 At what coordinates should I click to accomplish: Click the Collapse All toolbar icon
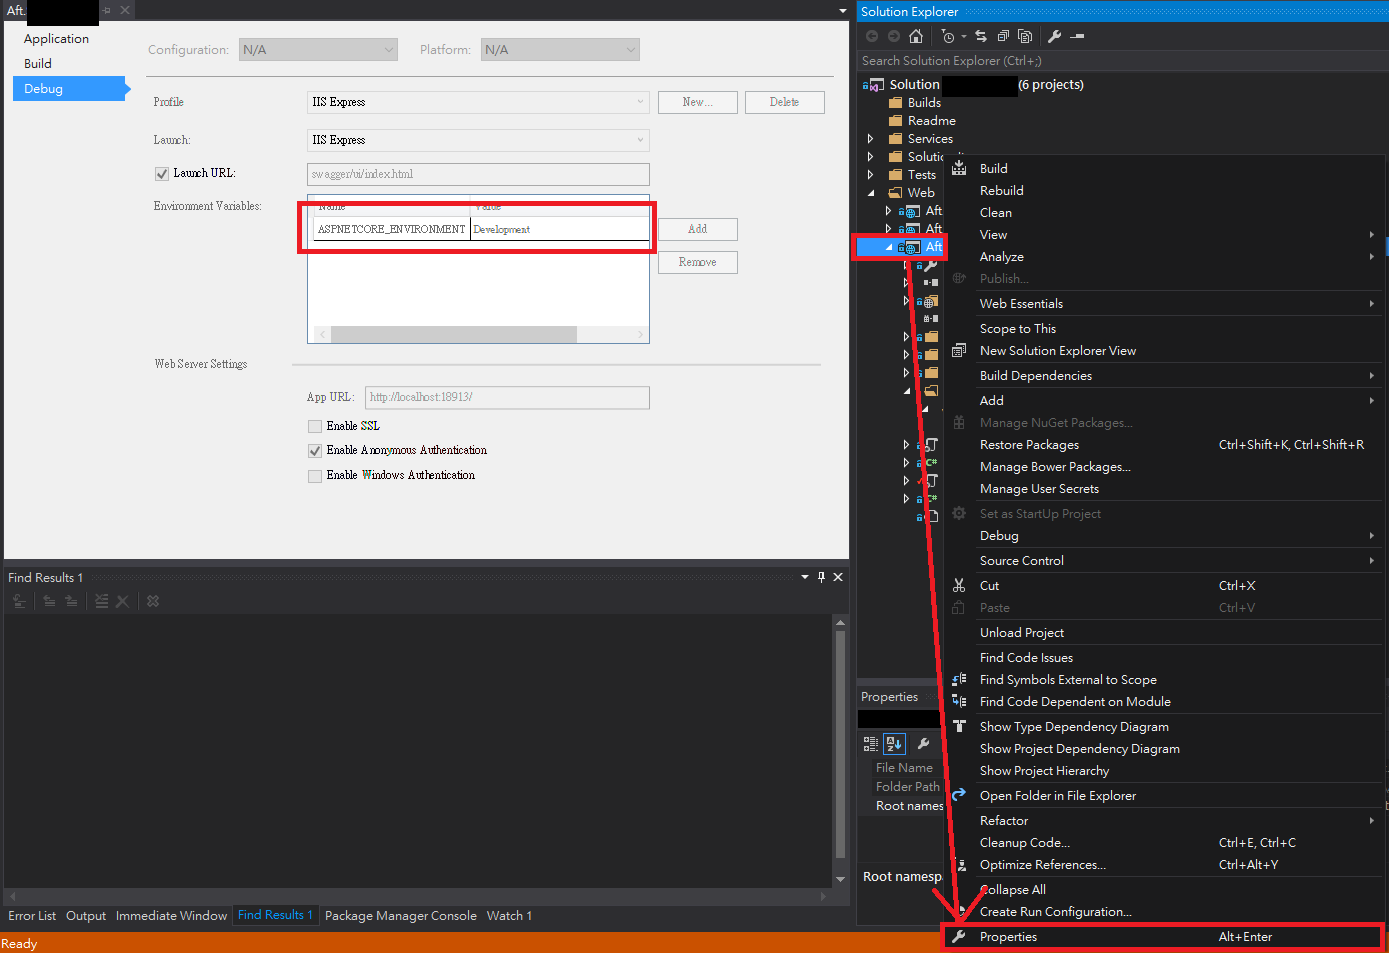pyautogui.click(x=1003, y=36)
